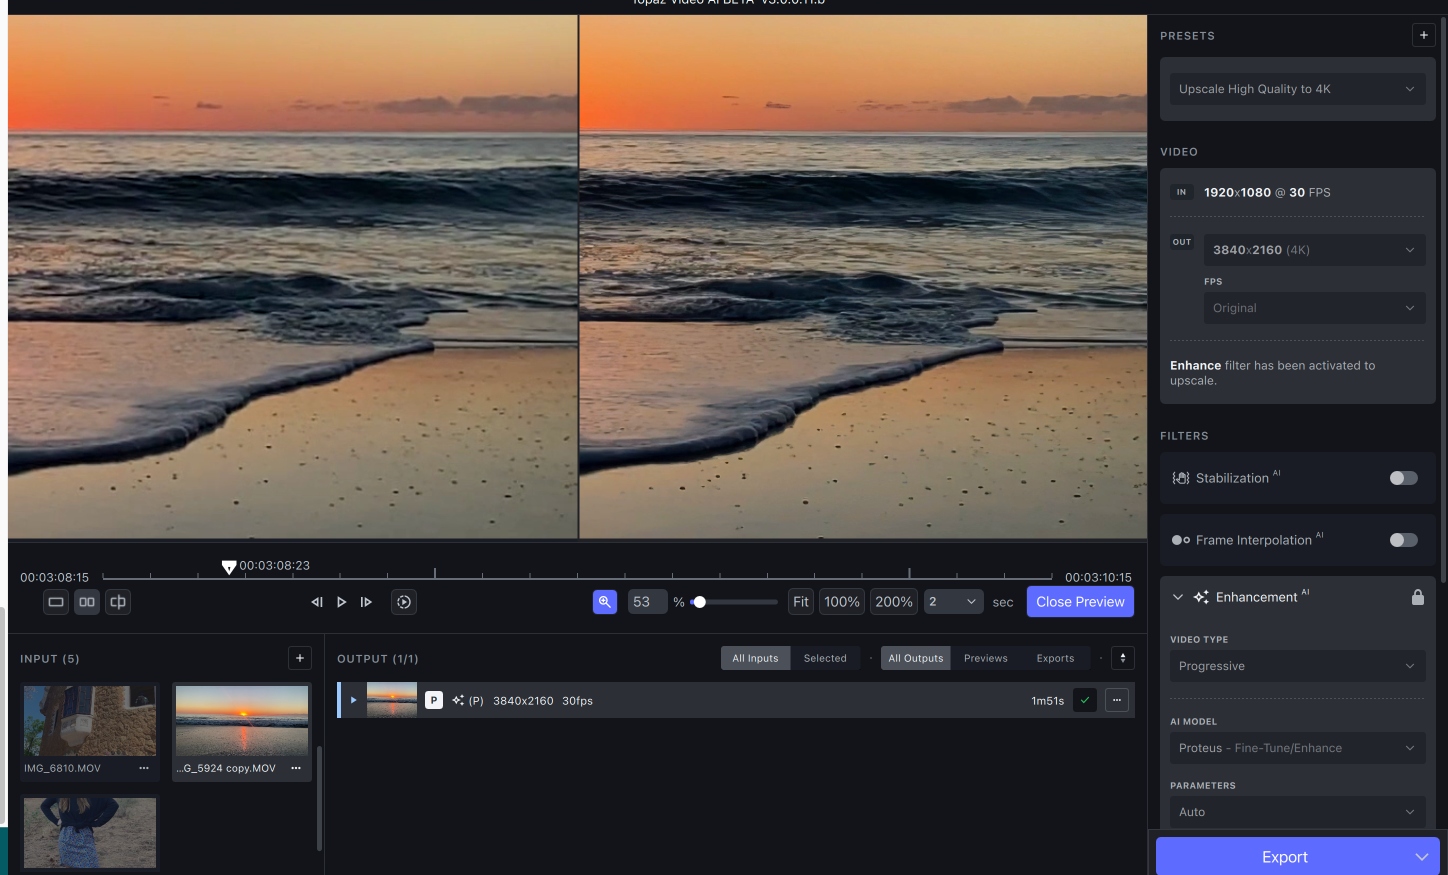1448x875 pixels.
Task: Step back one frame
Action: coord(317,602)
